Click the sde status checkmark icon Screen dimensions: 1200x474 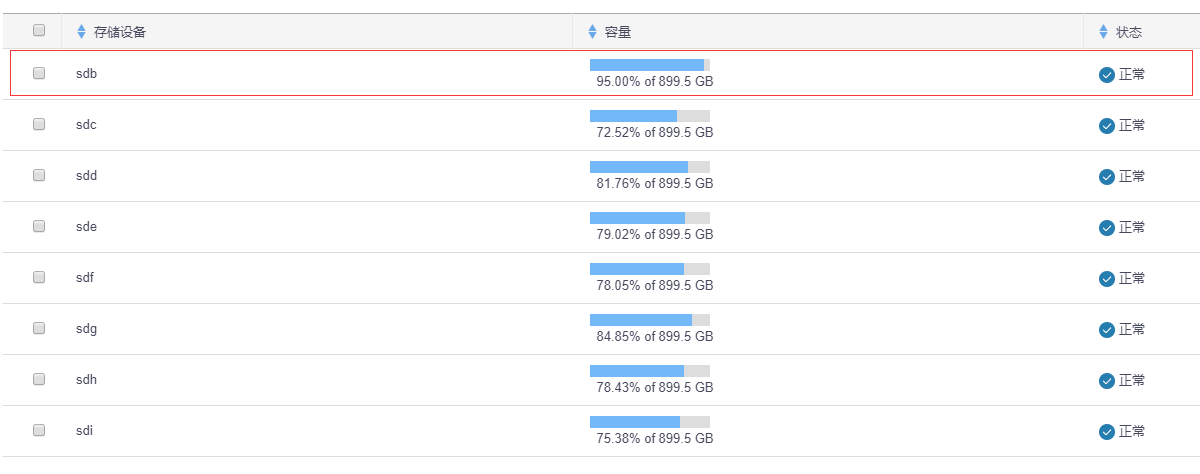pos(1107,228)
